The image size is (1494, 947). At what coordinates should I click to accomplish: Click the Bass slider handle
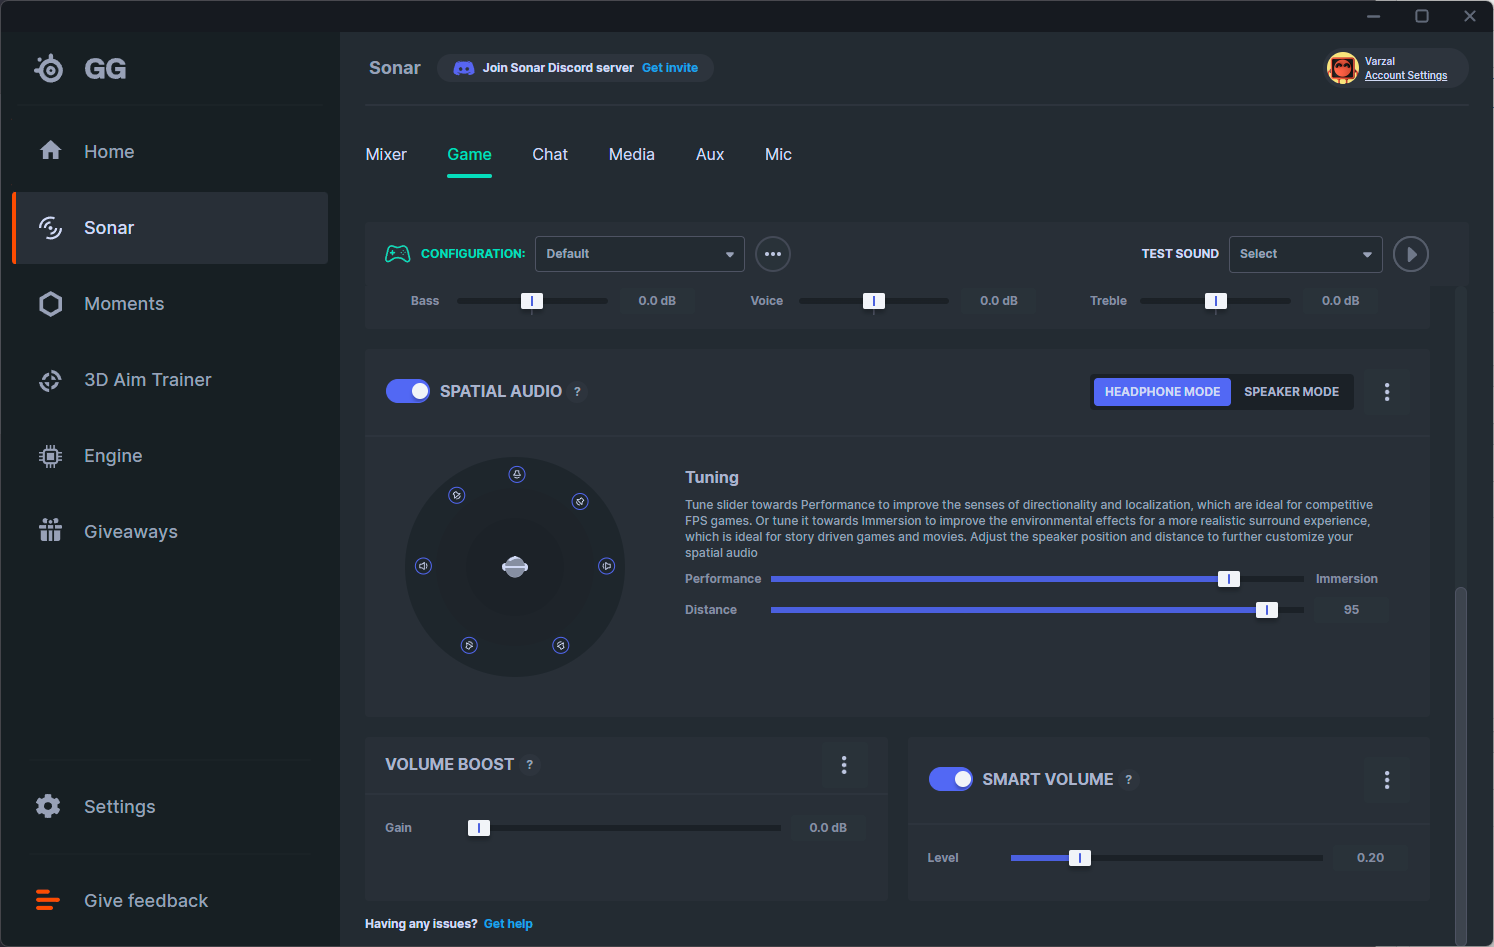tap(532, 301)
